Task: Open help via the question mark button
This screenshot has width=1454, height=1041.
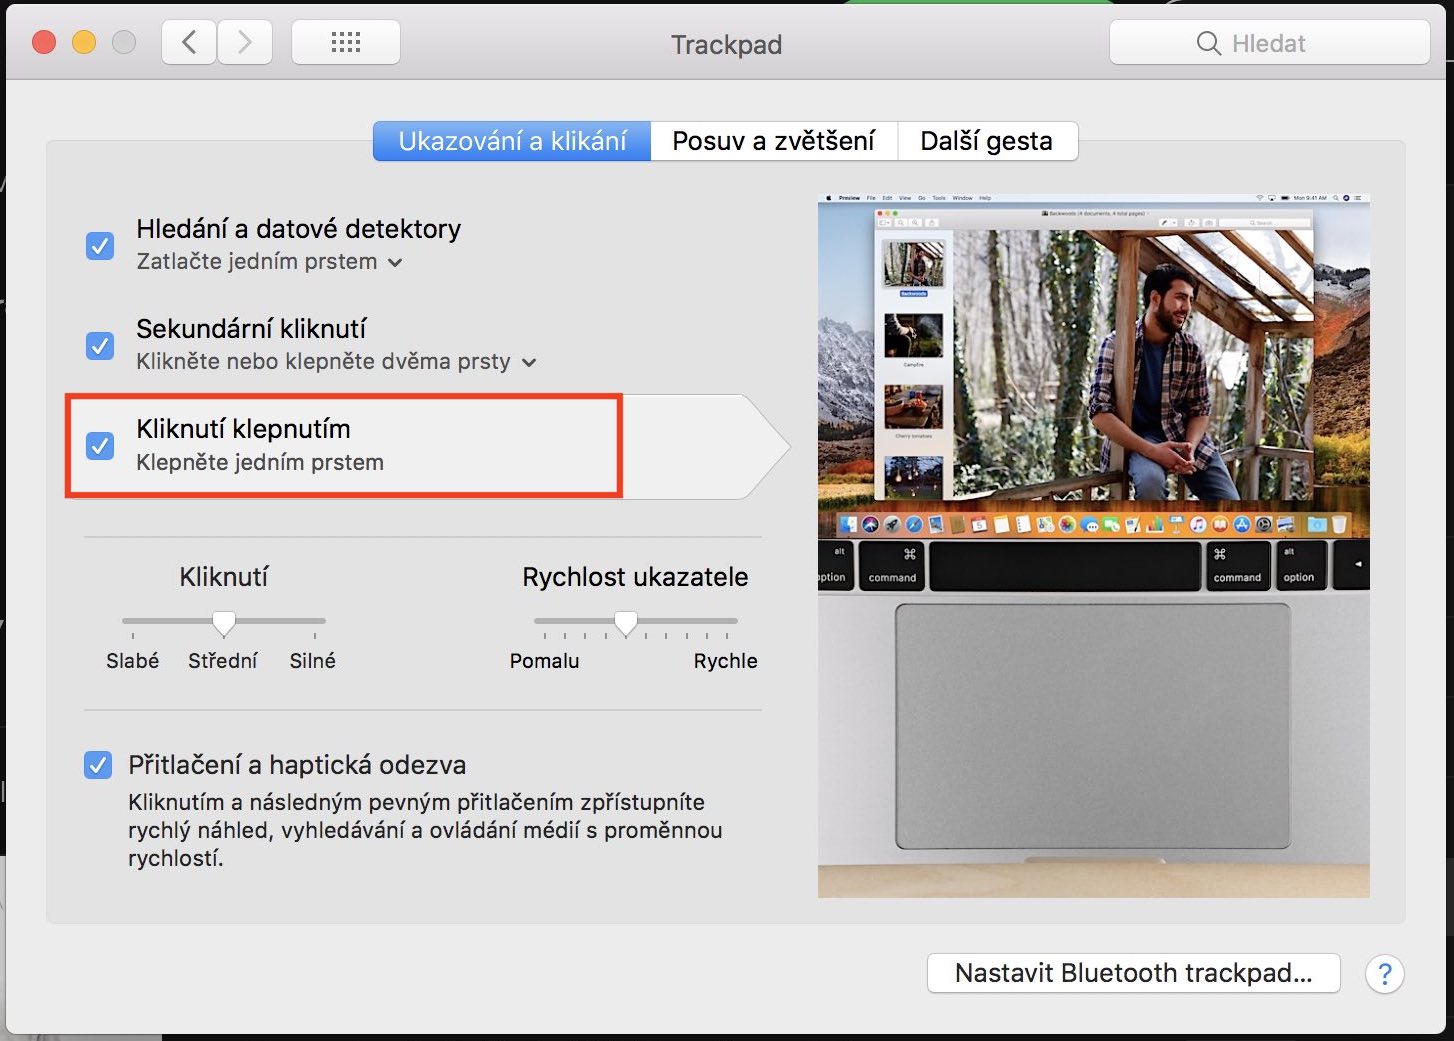Action: (x=1385, y=974)
